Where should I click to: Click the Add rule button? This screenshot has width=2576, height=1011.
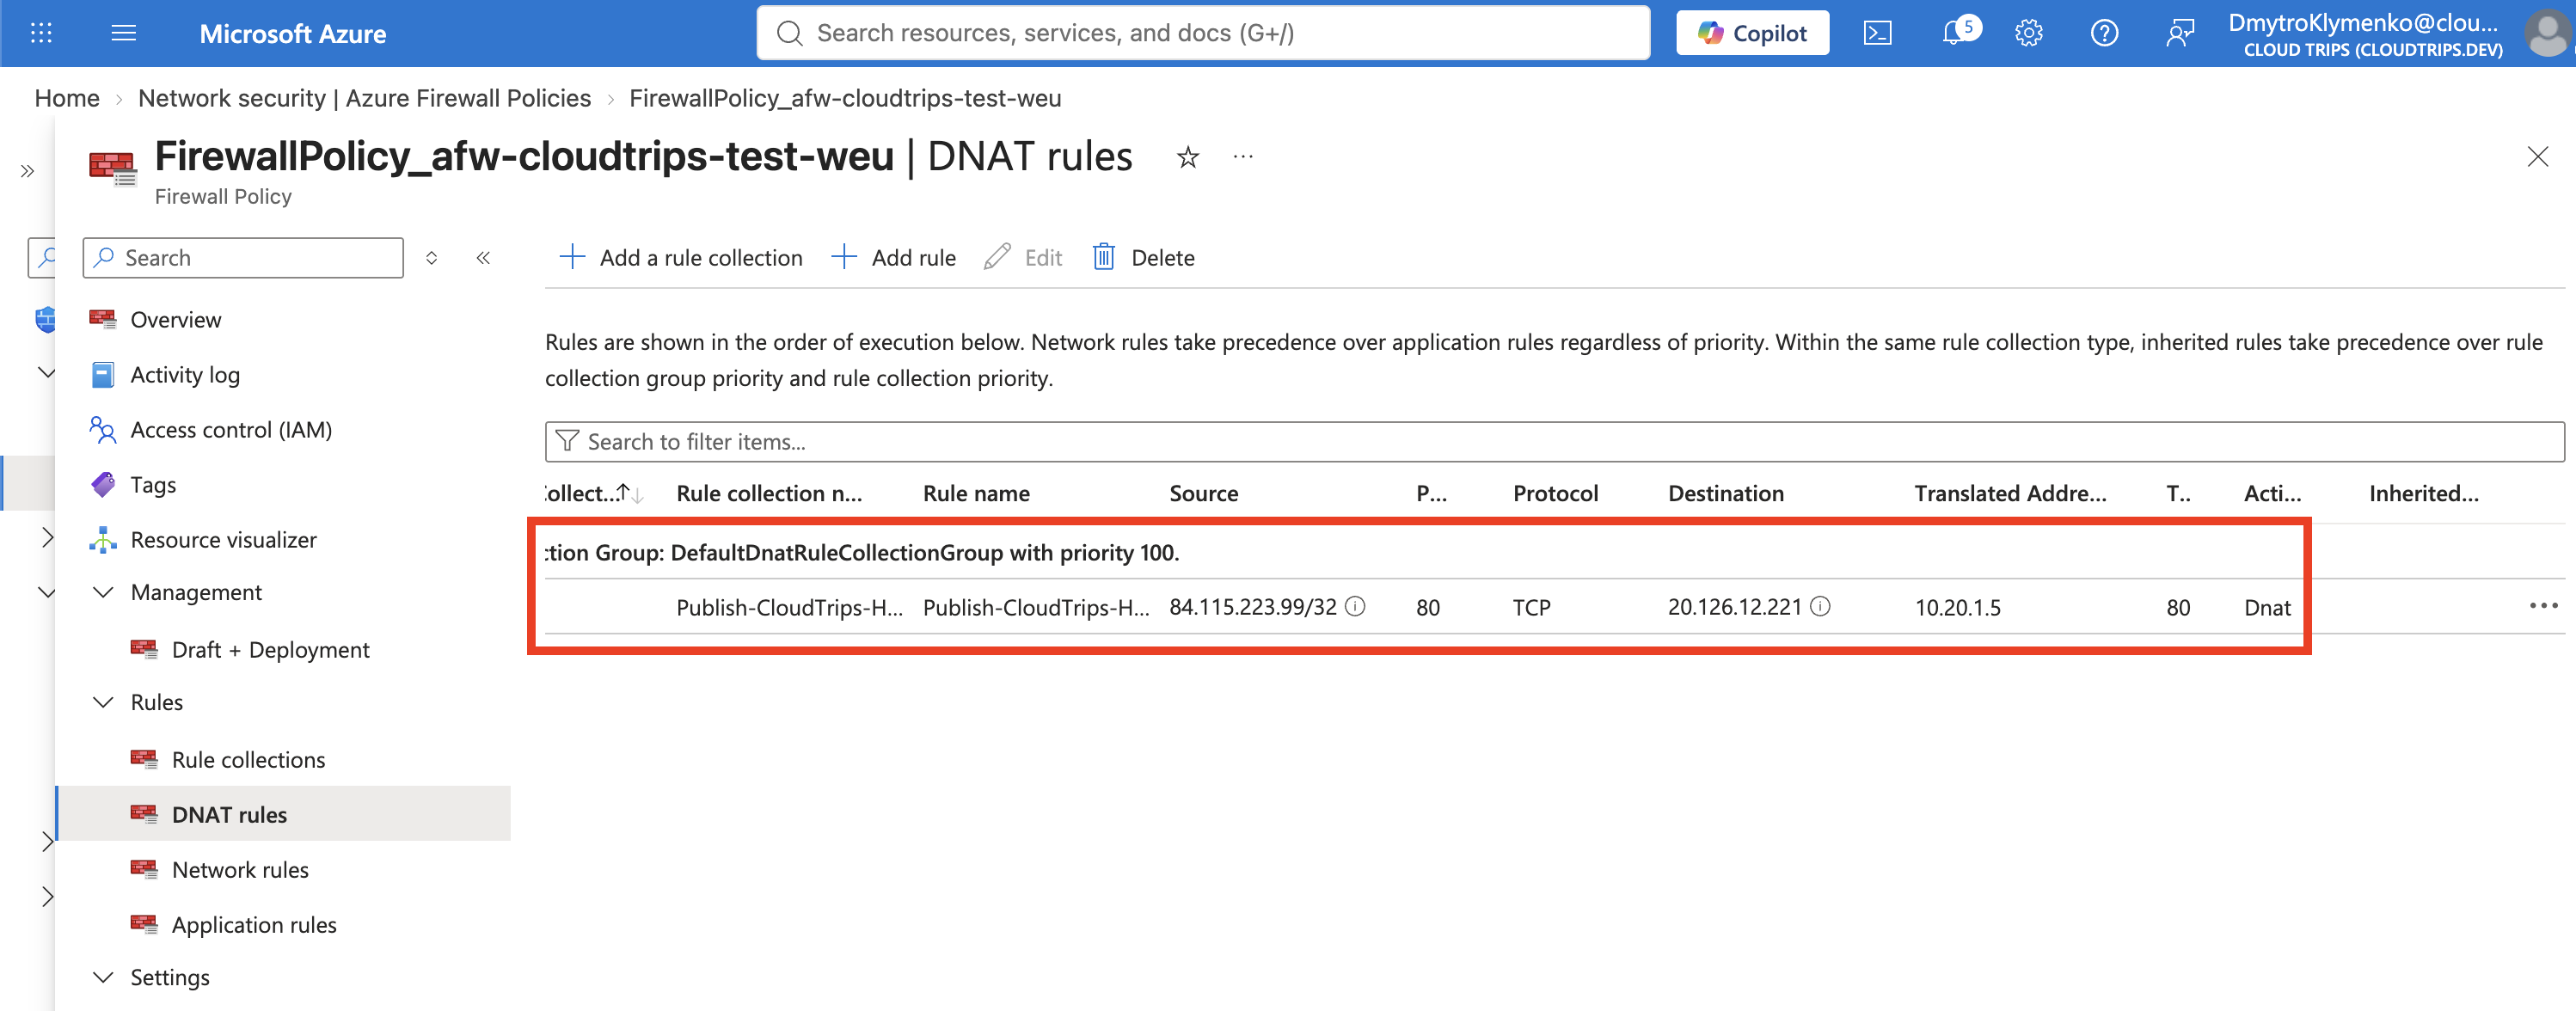[x=893, y=258]
